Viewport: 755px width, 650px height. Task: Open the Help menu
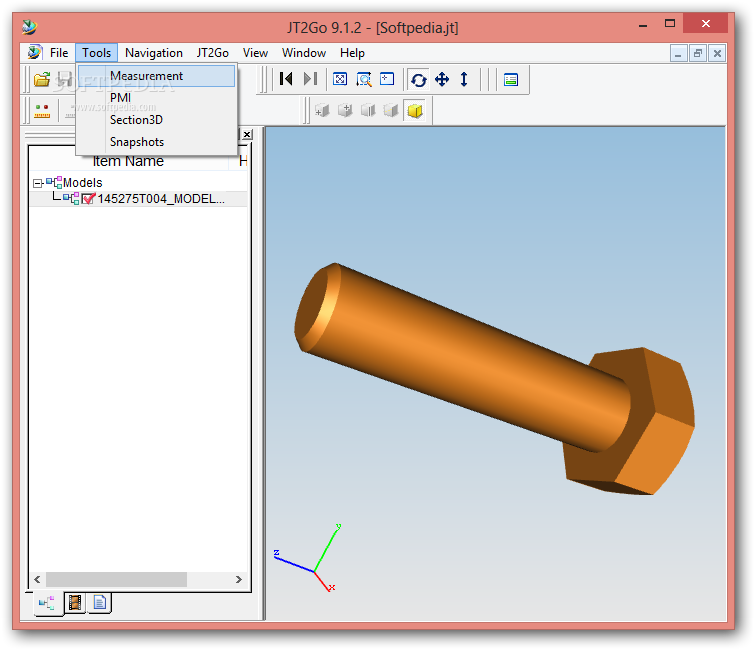click(x=352, y=52)
